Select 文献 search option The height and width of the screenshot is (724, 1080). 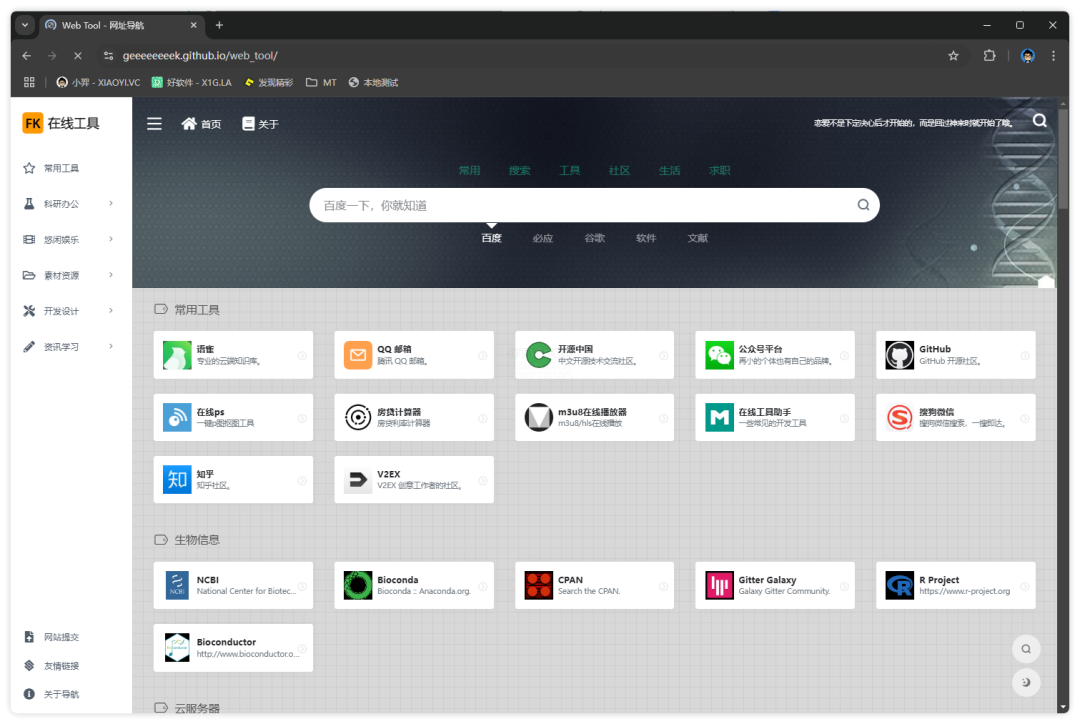tap(698, 238)
